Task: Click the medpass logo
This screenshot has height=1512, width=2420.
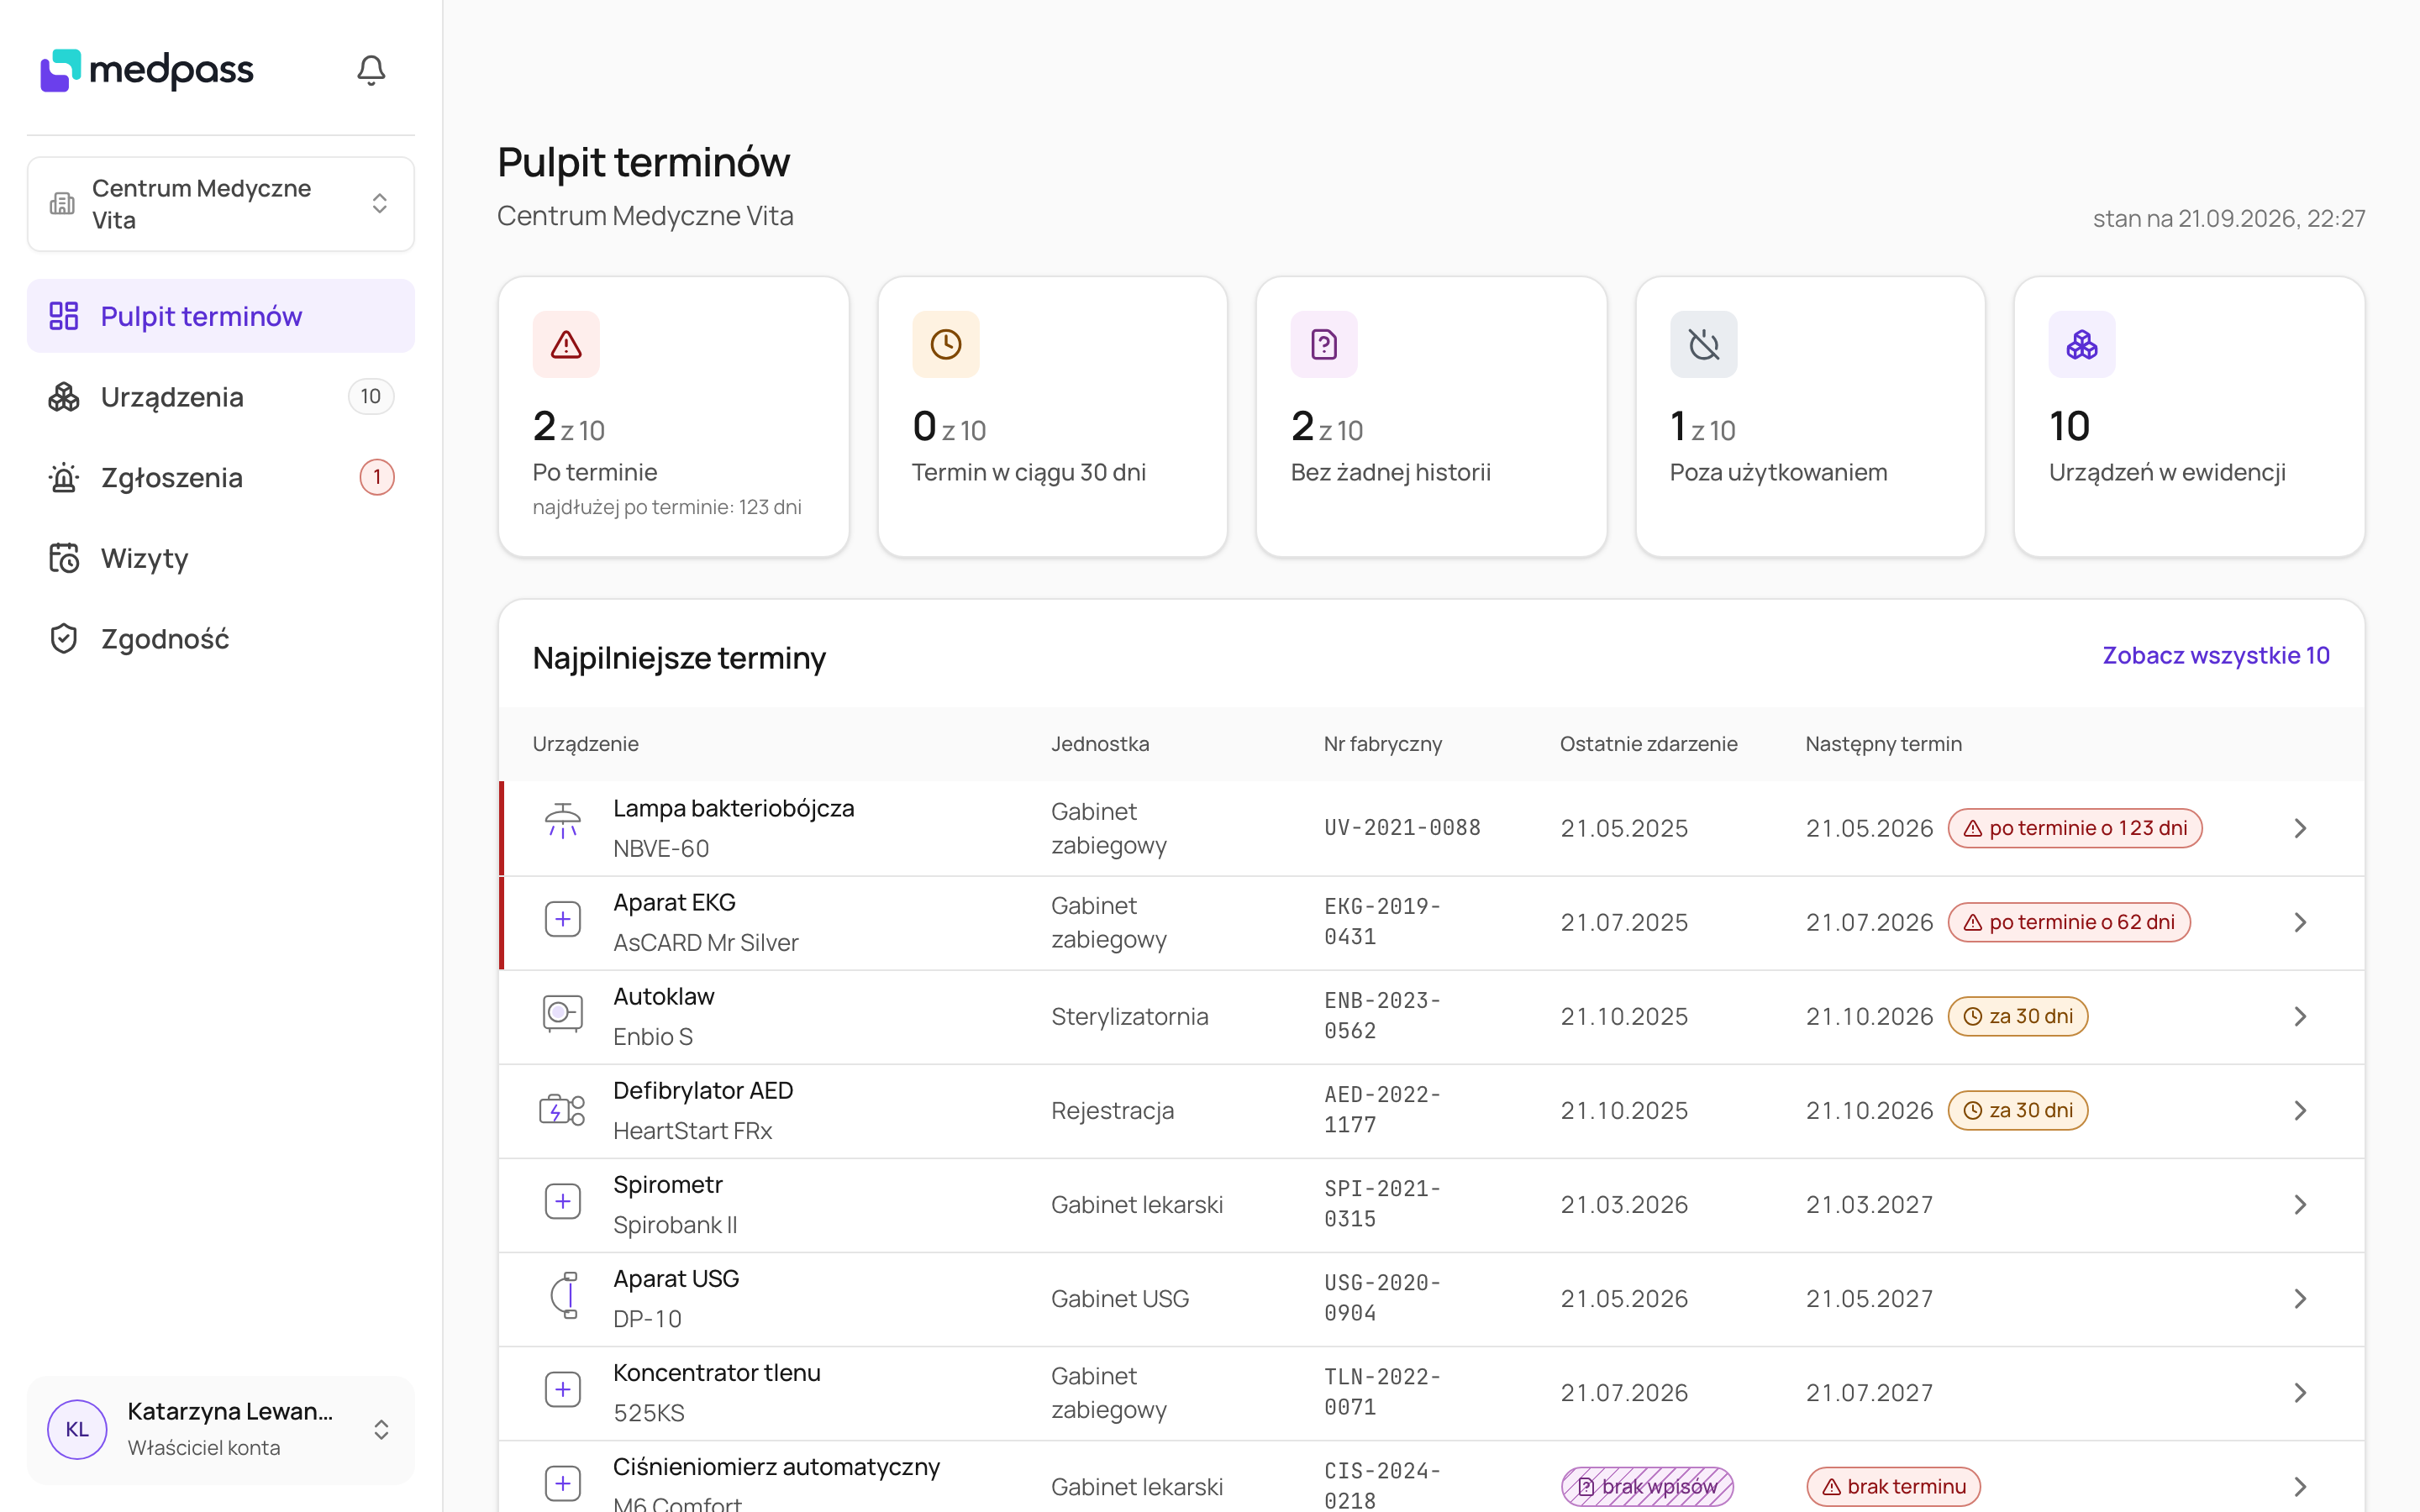Action: (147, 70)
